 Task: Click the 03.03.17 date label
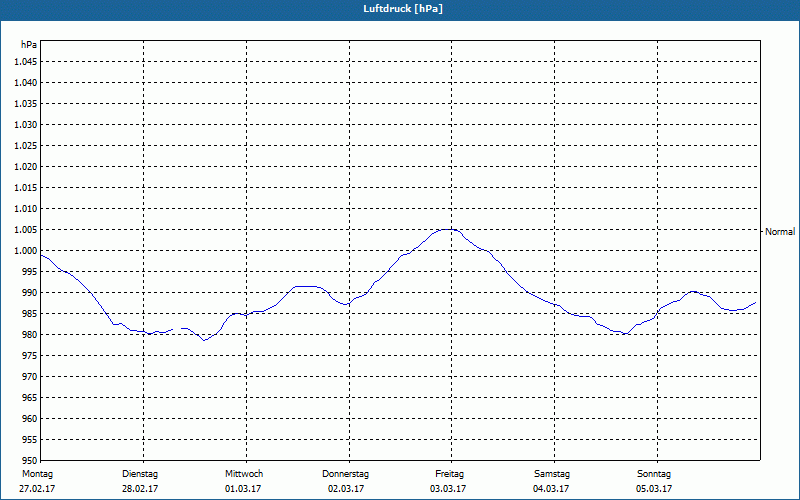[448, 489]
